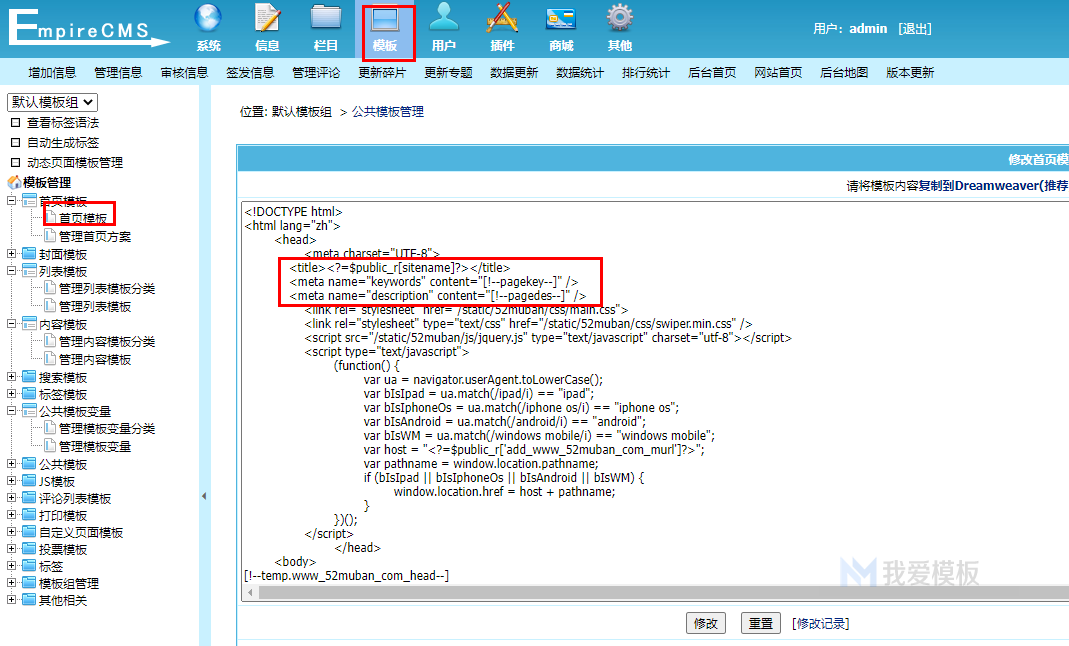Viewport: 1069px width, 646px height.
Task: Click the document icon beside 管理首页方案
Action: [50, 236]
